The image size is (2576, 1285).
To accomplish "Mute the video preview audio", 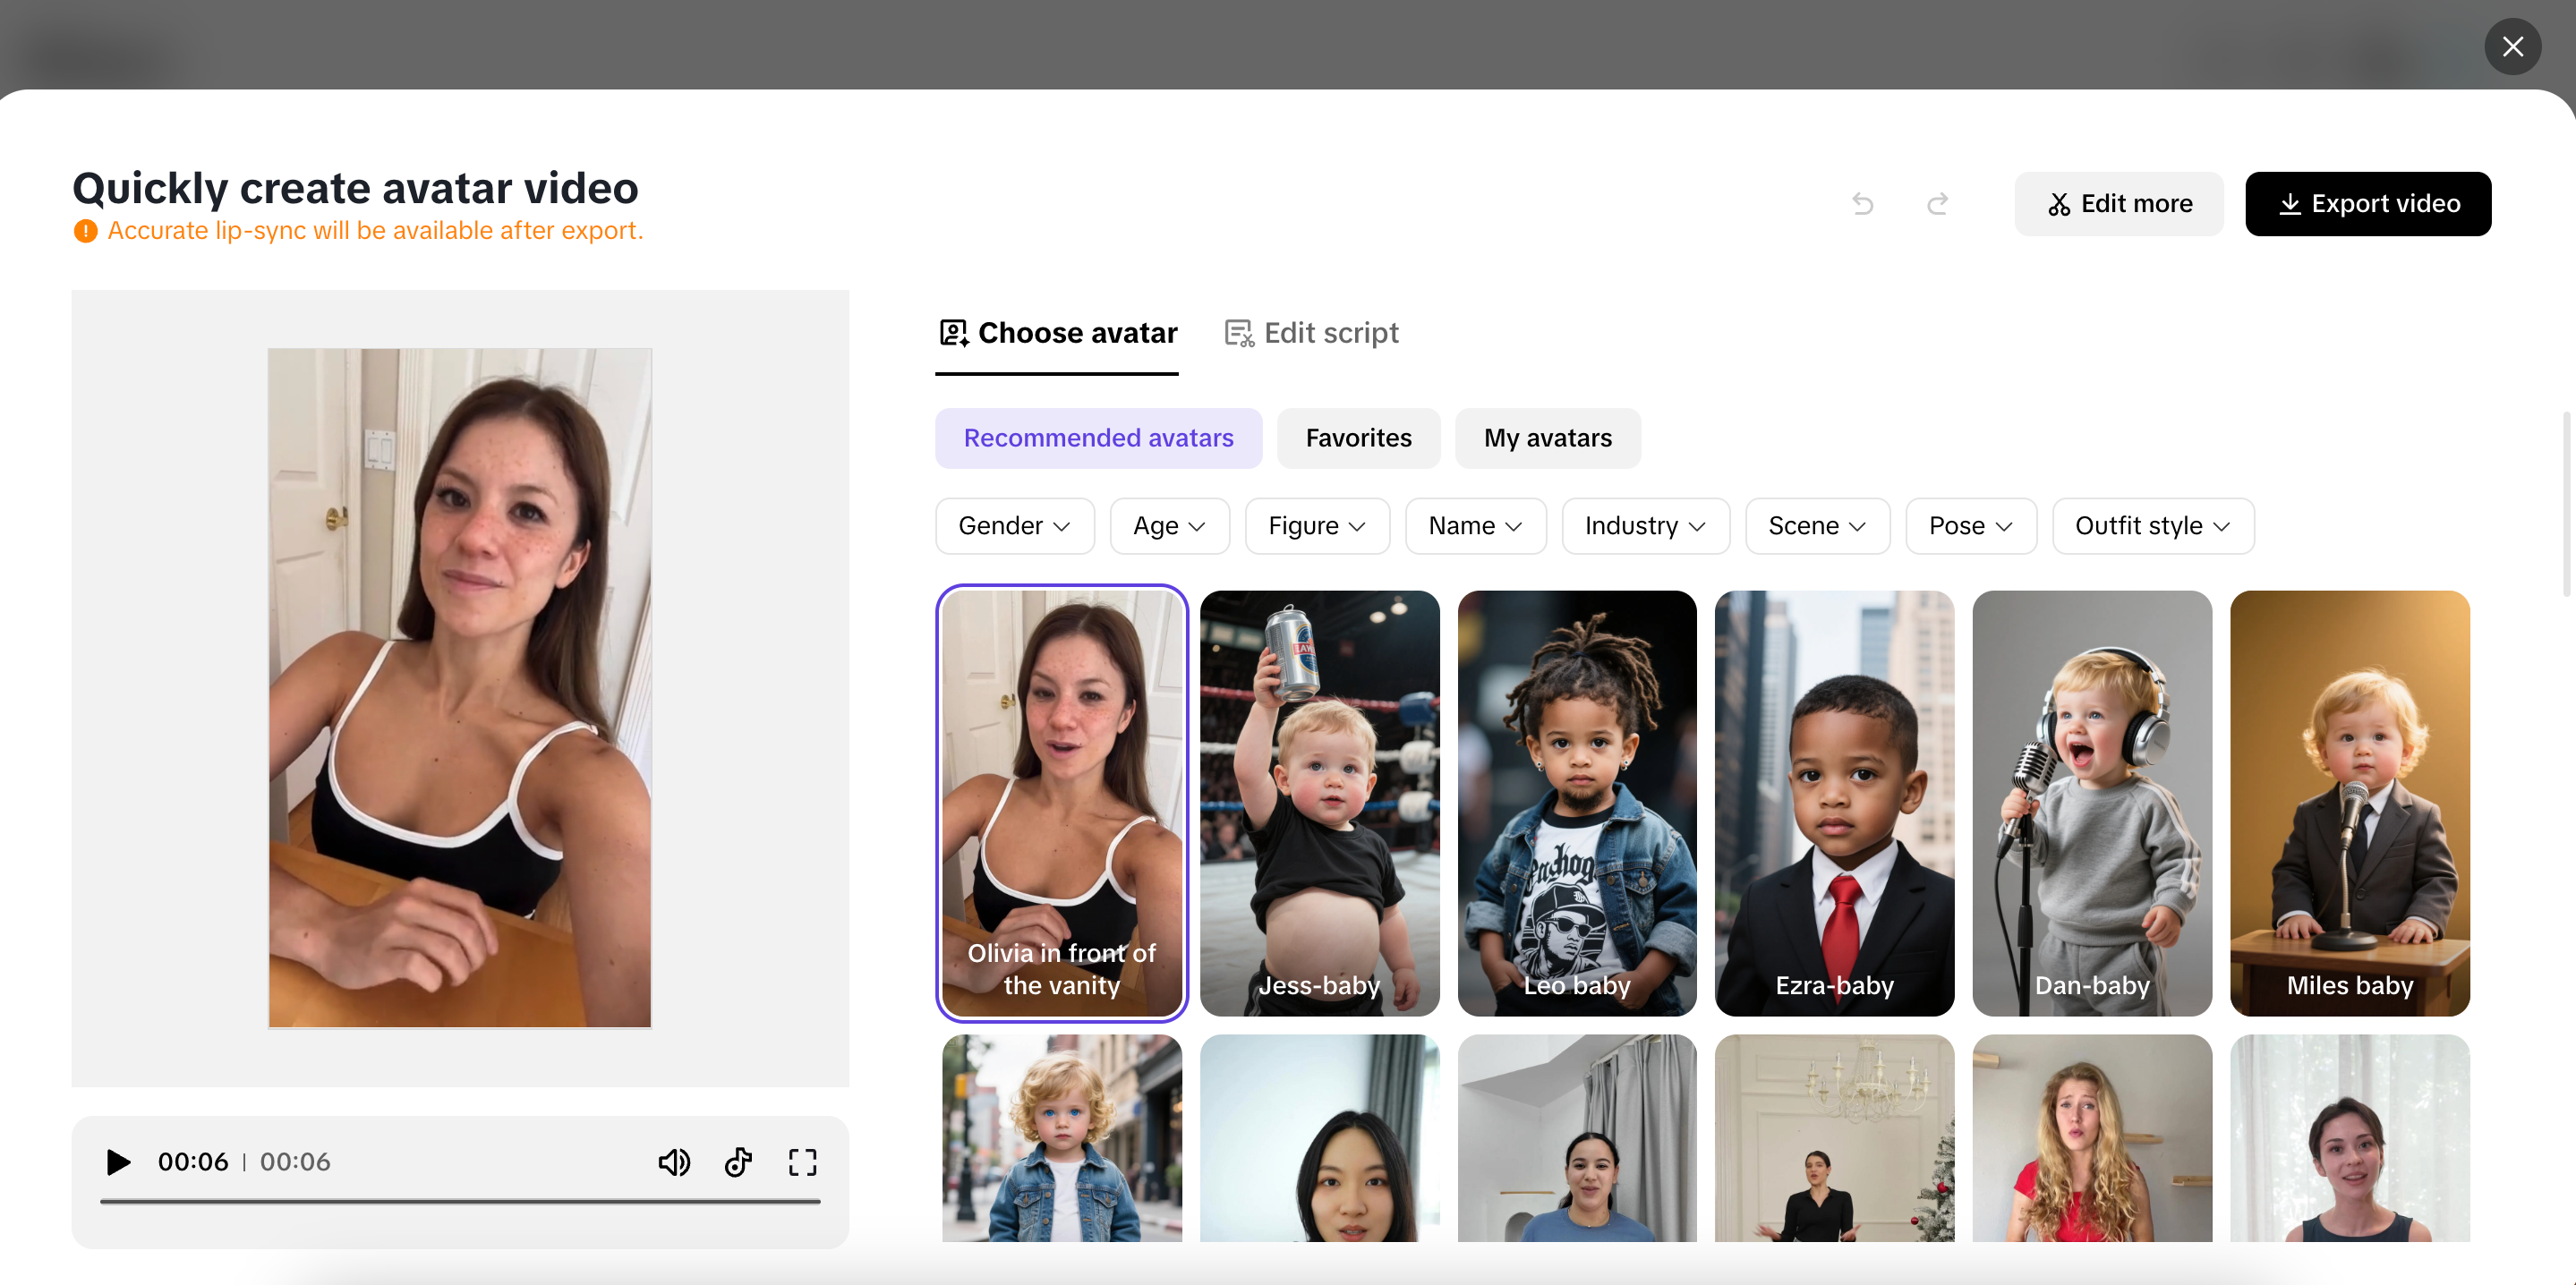I will click(x=674, y=1162).
